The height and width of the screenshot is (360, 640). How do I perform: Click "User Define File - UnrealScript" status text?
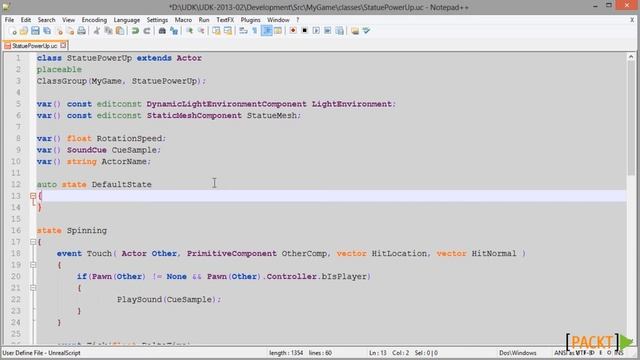pos(41,353)
